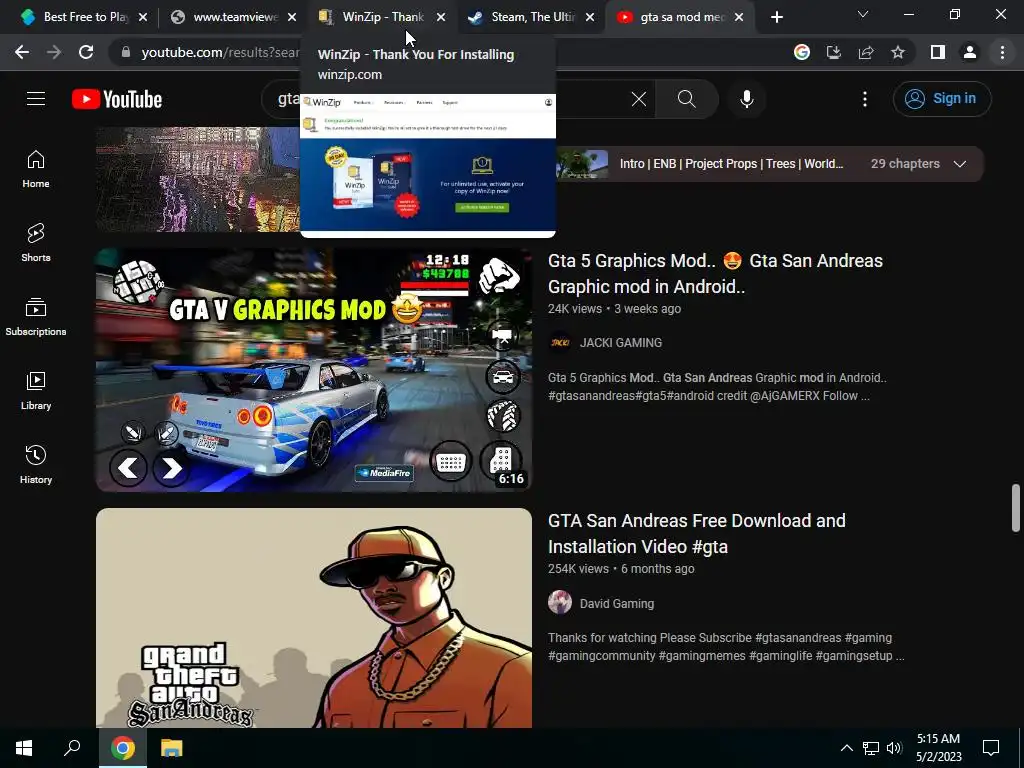Open YouTube settings three-dot menu
The image size is (1024, 768).
pos(865,99)
